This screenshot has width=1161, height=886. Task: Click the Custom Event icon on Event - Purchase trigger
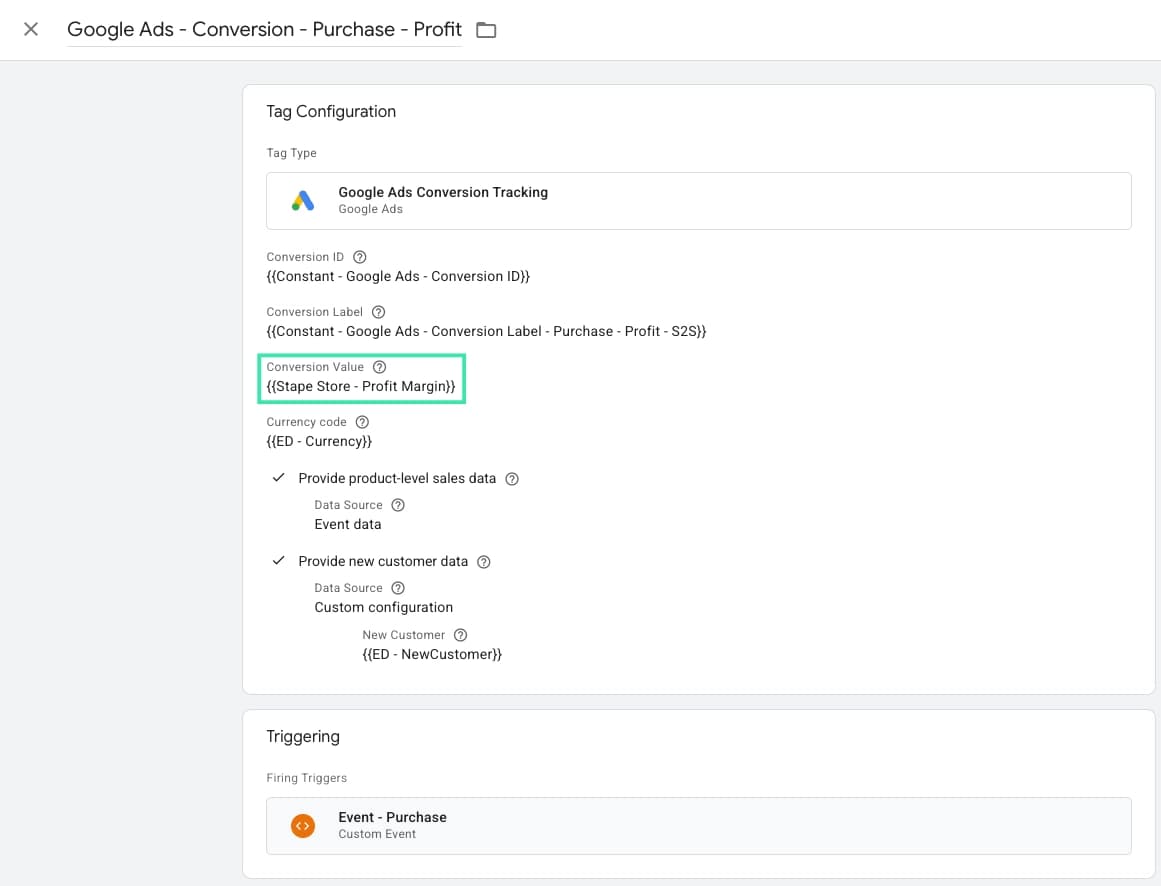[302, 825]
